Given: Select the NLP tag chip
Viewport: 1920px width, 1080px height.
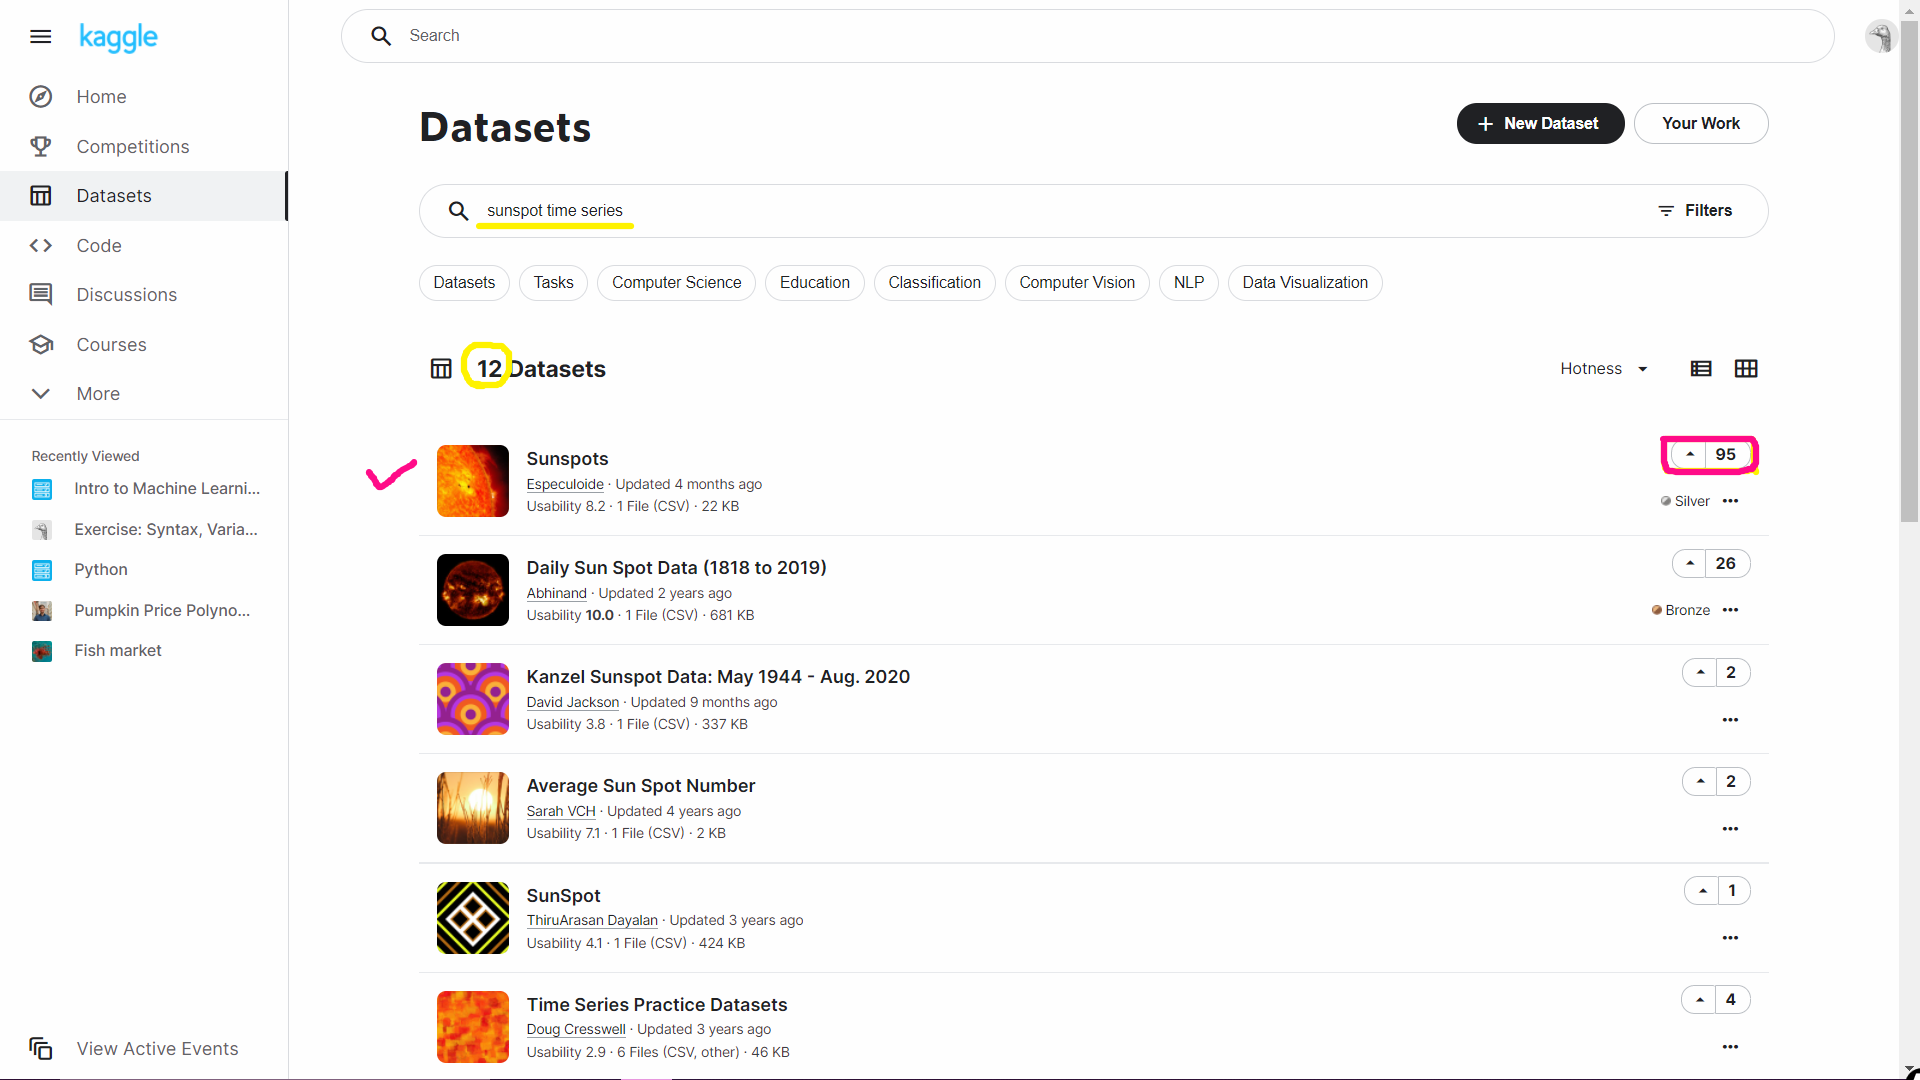Looking at the screenshot, I should point(1189,283).
